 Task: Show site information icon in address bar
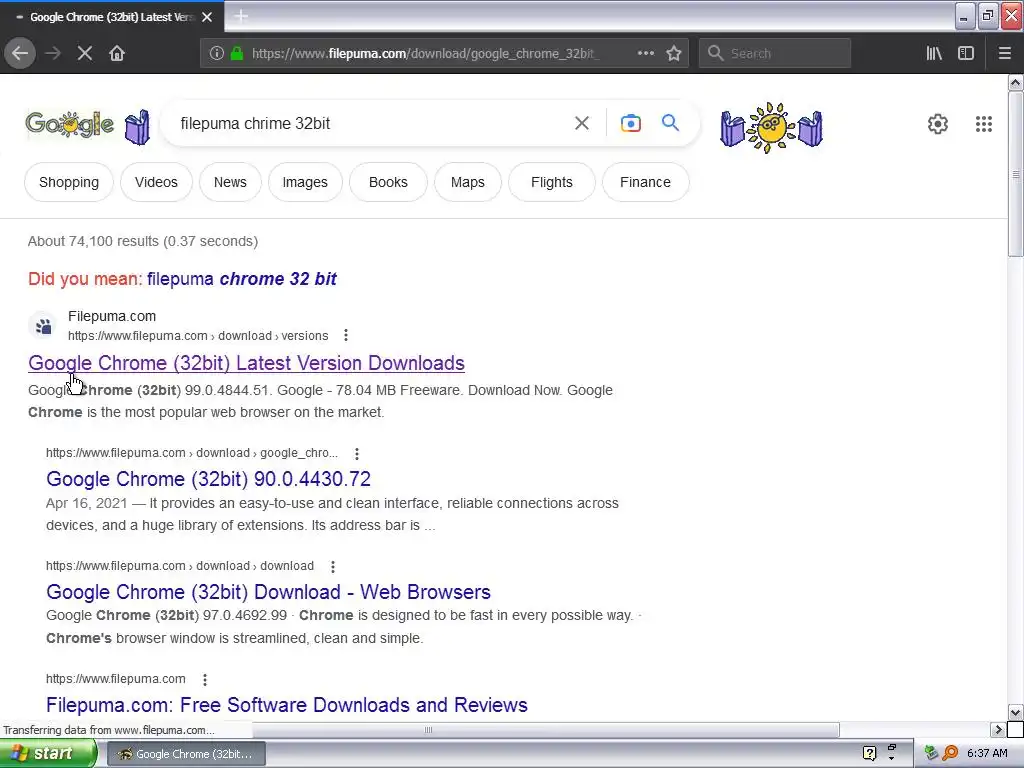point(217,53)
